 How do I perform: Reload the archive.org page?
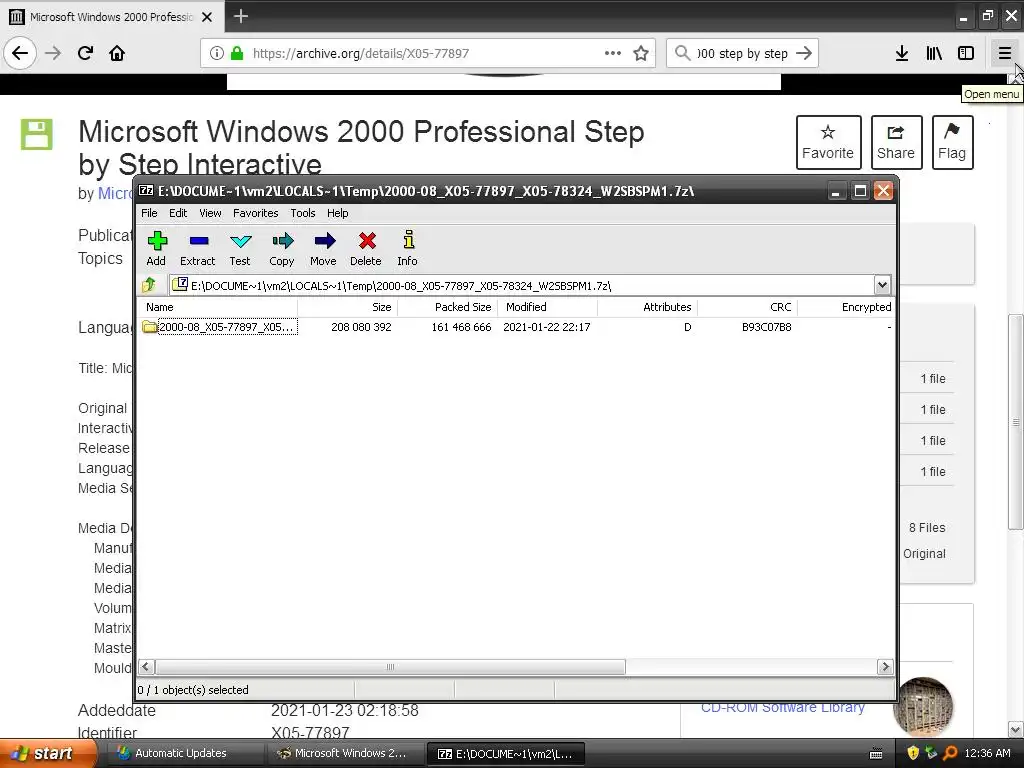85,53
